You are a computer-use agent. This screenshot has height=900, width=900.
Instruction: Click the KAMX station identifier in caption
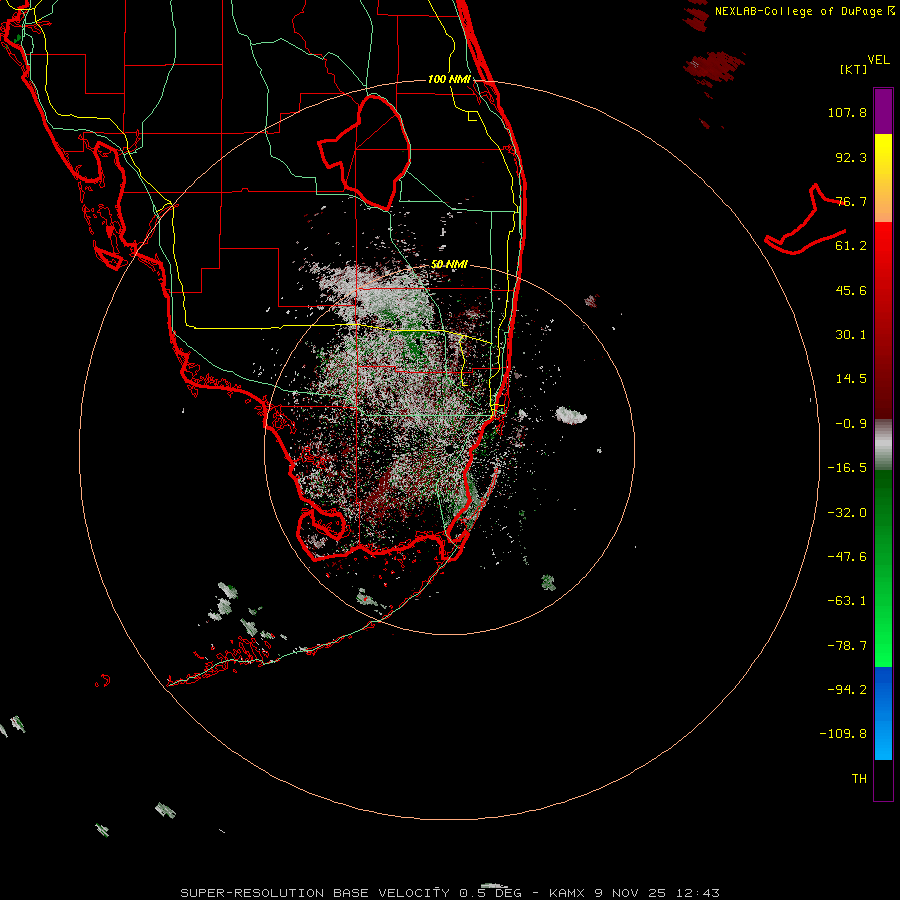point(567,893)
